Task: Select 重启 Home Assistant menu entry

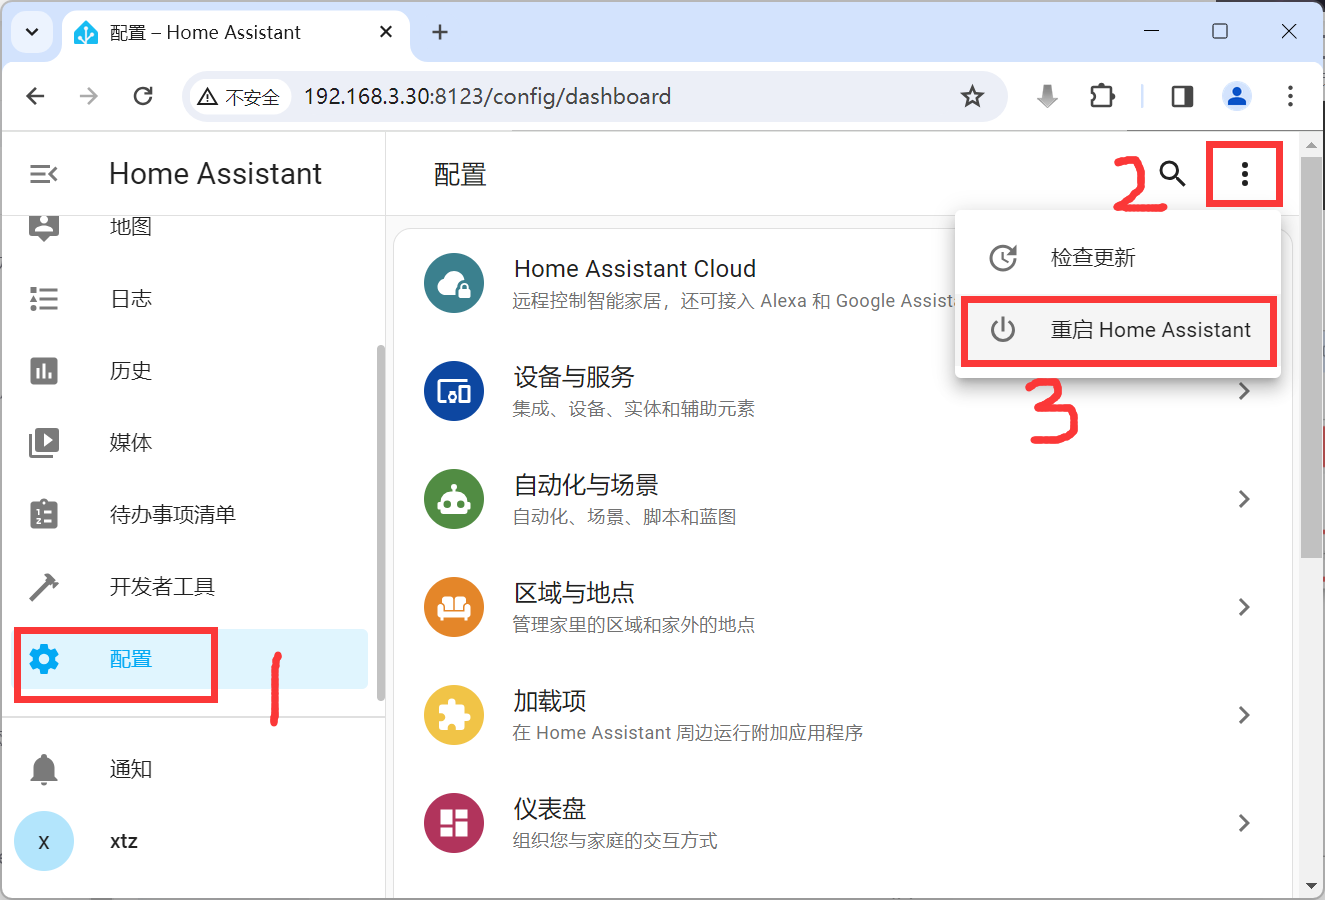Action: (1118, 329)
